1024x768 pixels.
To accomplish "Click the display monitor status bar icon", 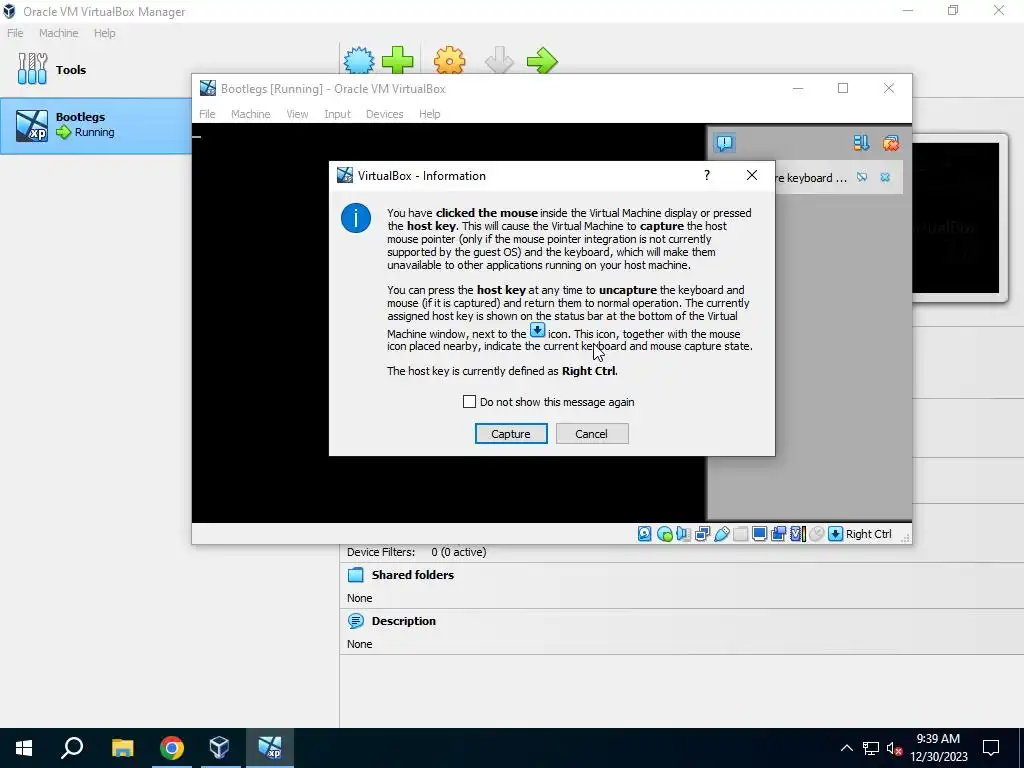I will coord(760,534).
